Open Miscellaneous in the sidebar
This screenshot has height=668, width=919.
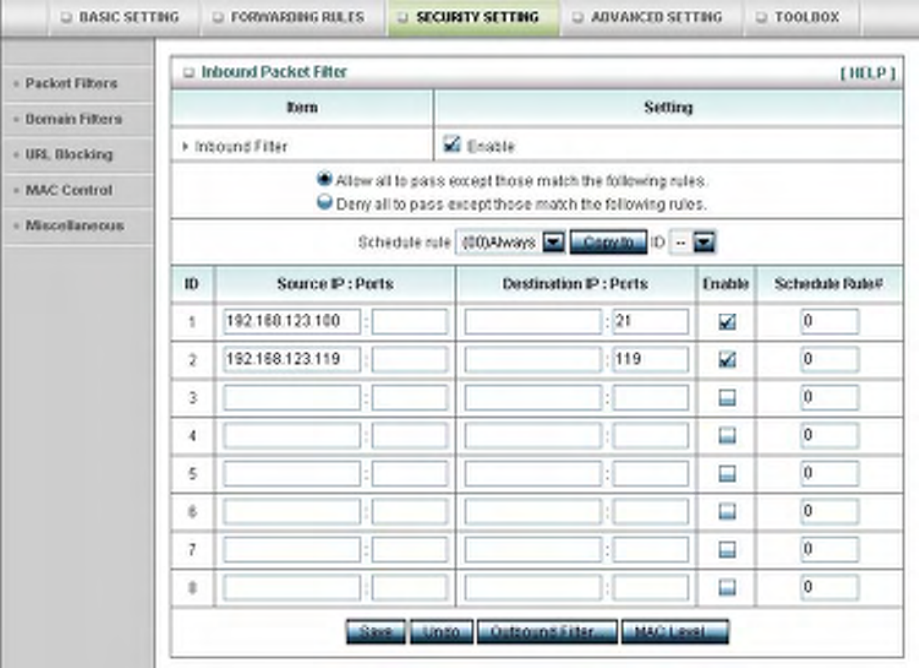point(74,226)
